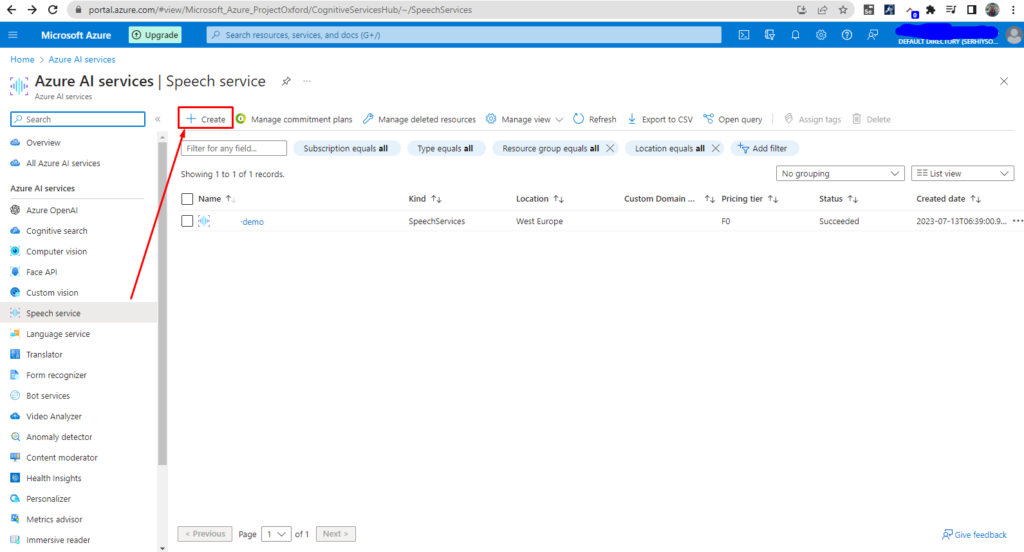1024x552 pixels.
Task: Click the Speech service icon on the demo row
Action: pyautogui.click(x=204, y=221)
